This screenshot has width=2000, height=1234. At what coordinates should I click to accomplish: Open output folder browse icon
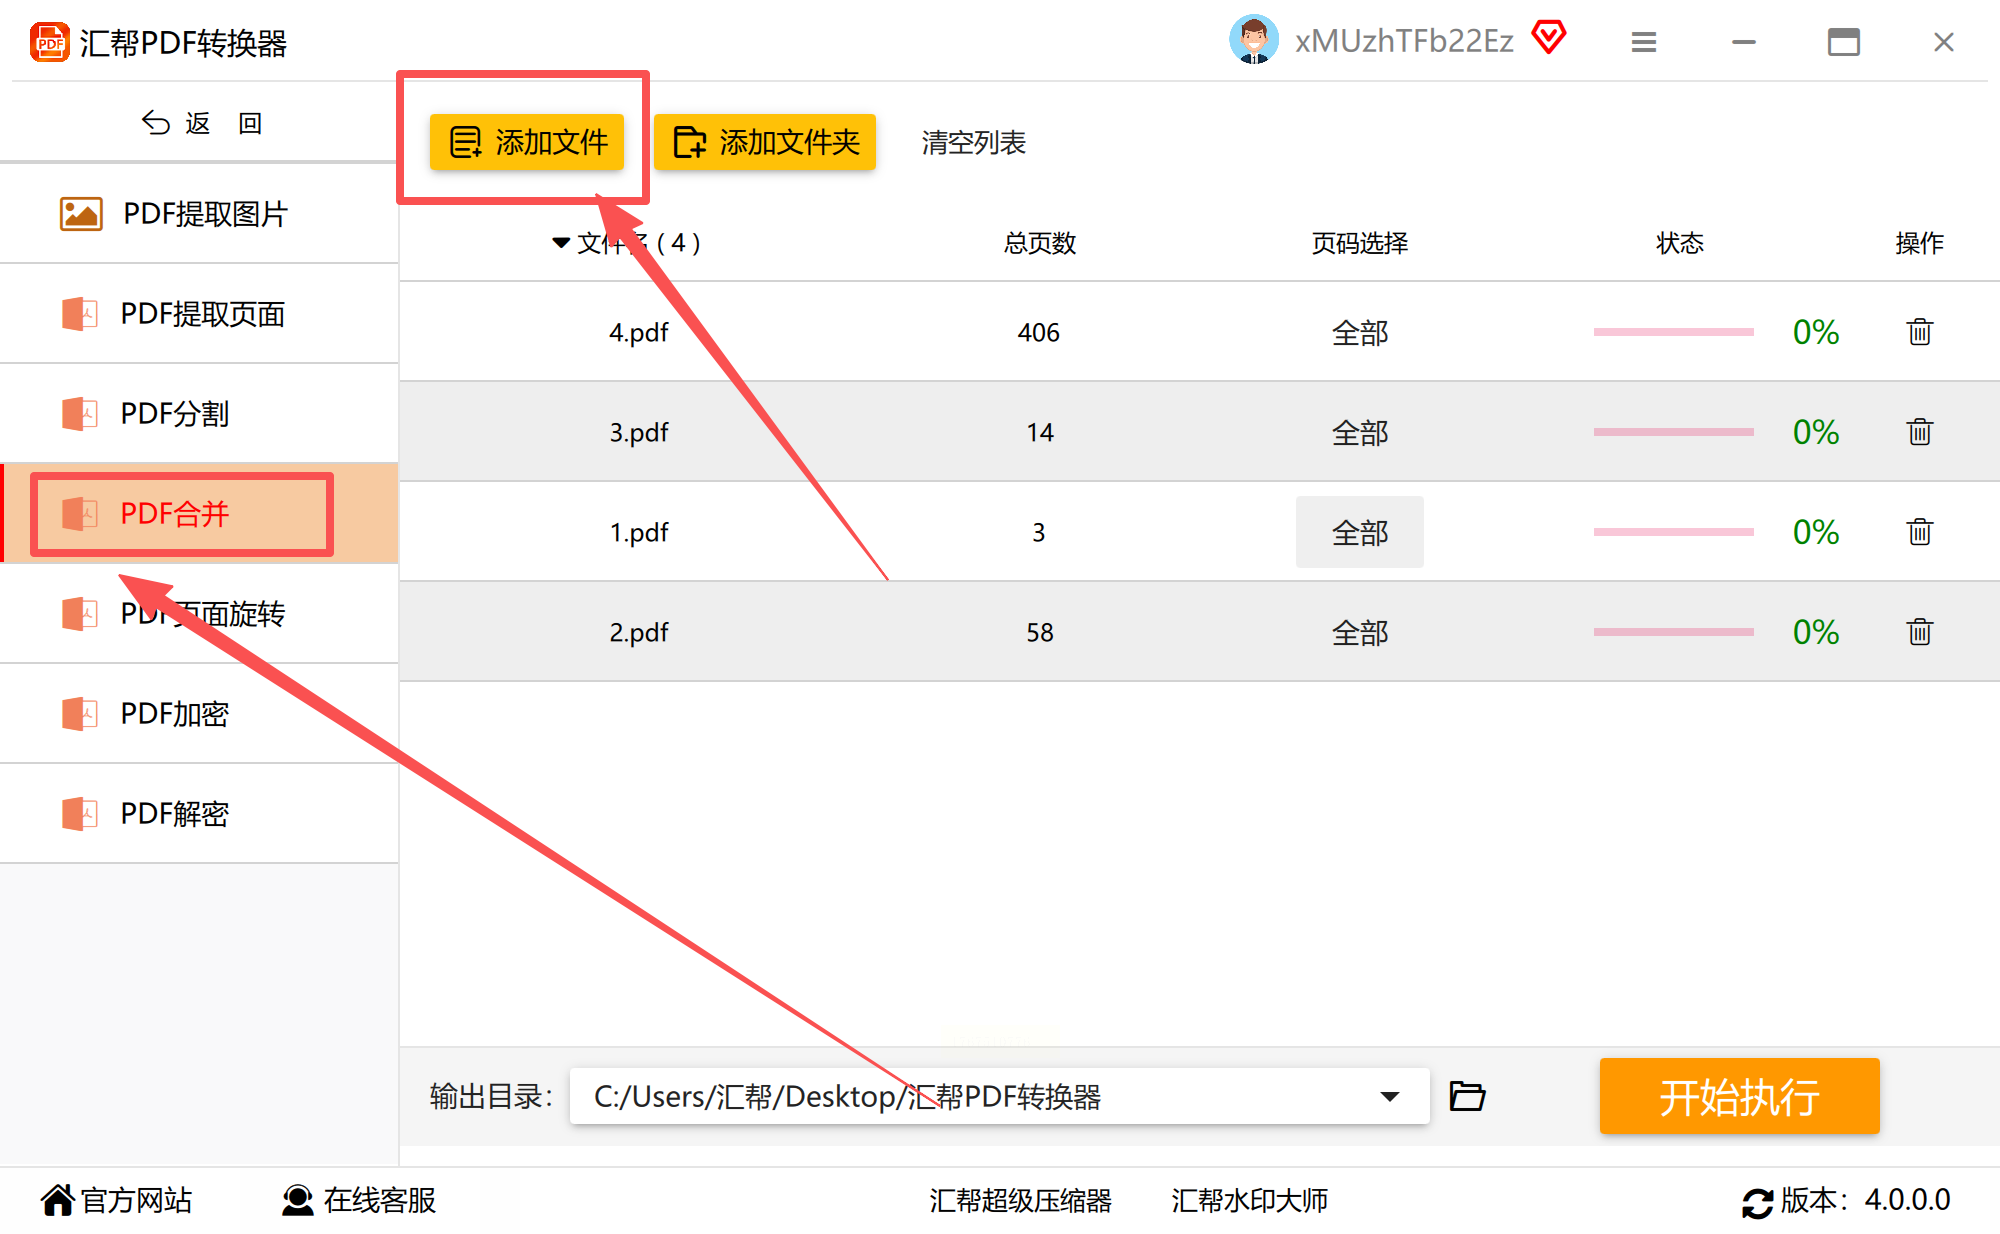(1467, 1096)
